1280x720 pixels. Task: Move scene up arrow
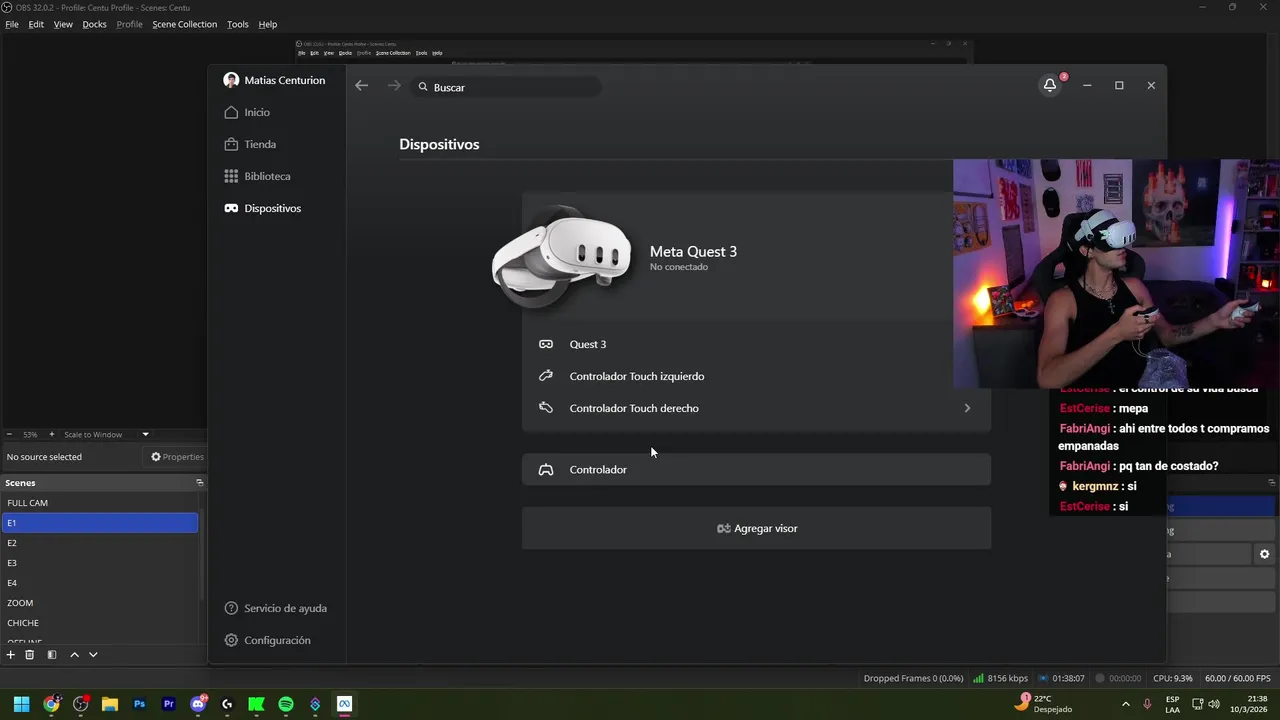(x=74, y=654)
